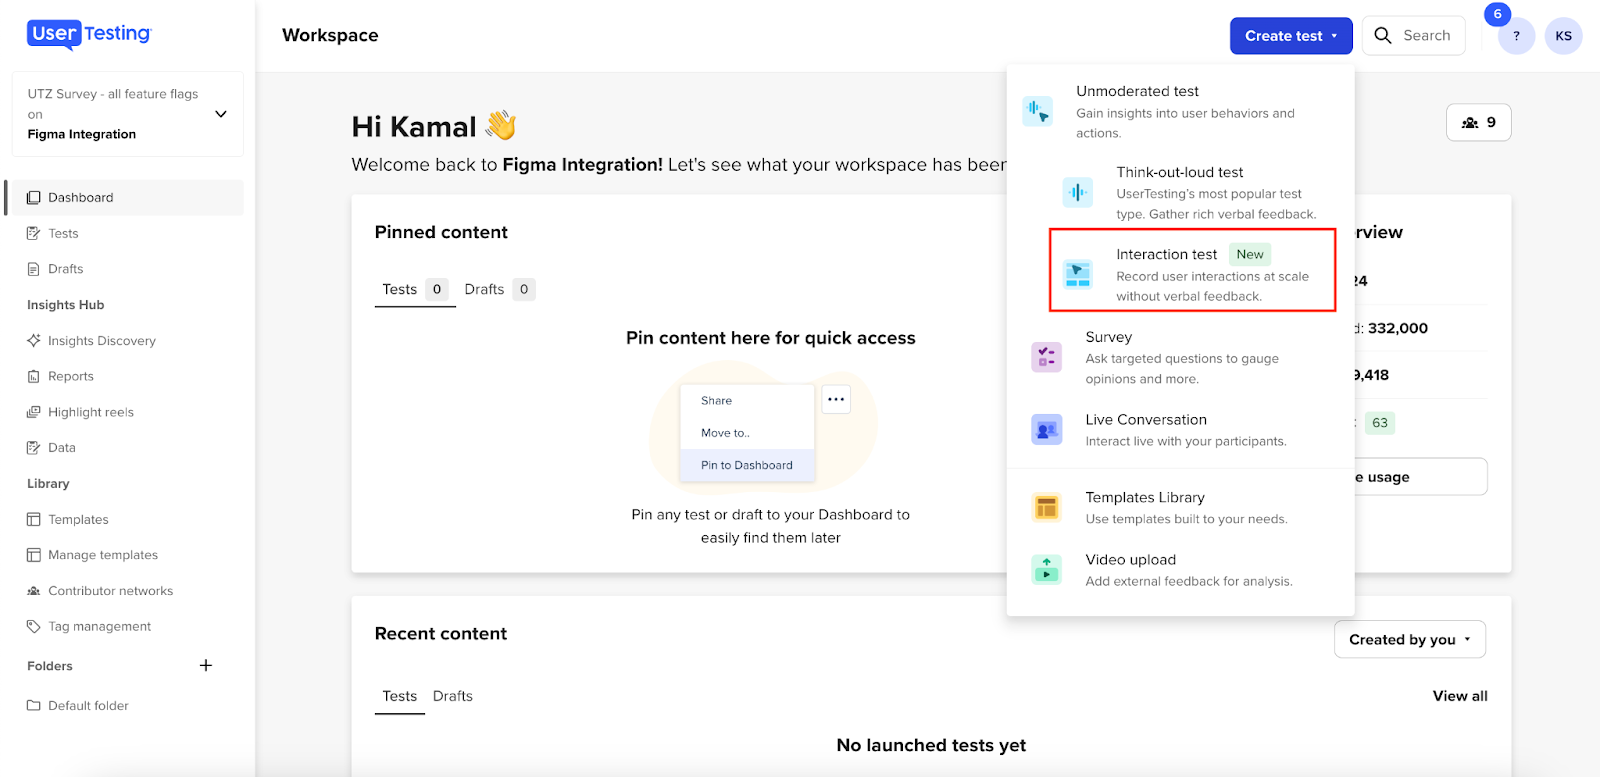Add a new folder with plus icon

coord(206,665)
